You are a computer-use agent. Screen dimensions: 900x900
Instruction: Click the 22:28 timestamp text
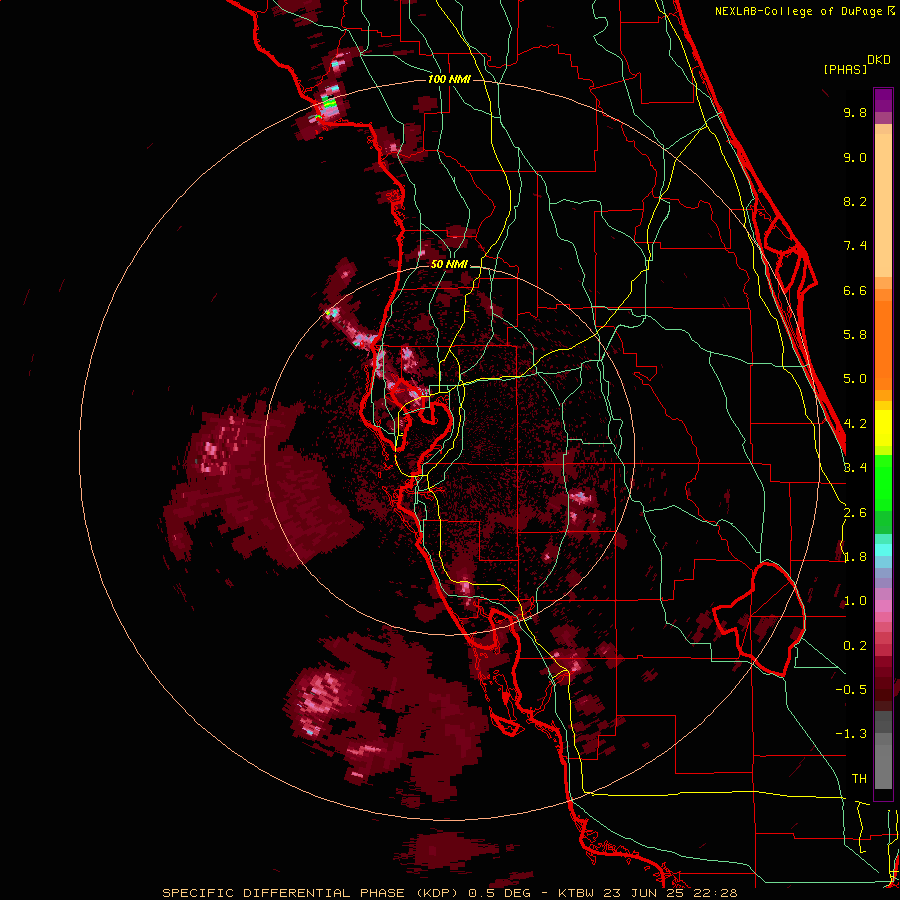(x=717, y=893)
